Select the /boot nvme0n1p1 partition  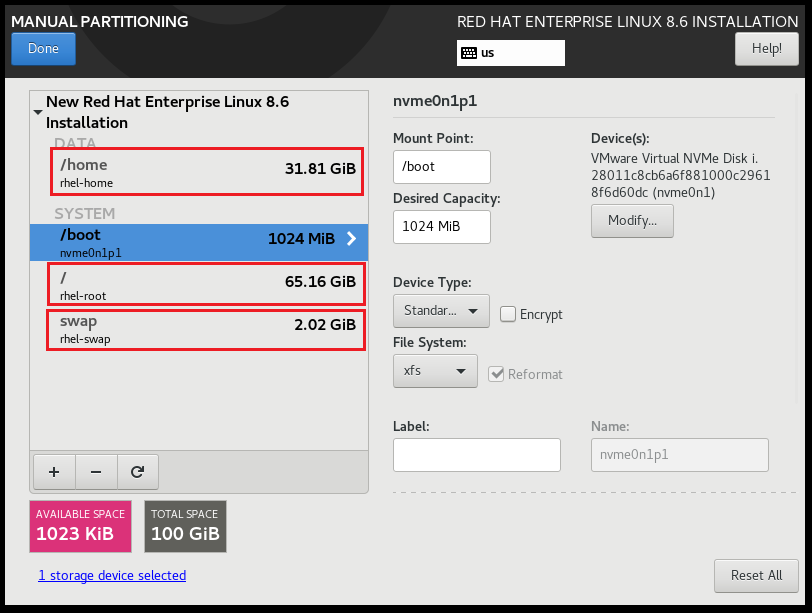pos(199,242)
